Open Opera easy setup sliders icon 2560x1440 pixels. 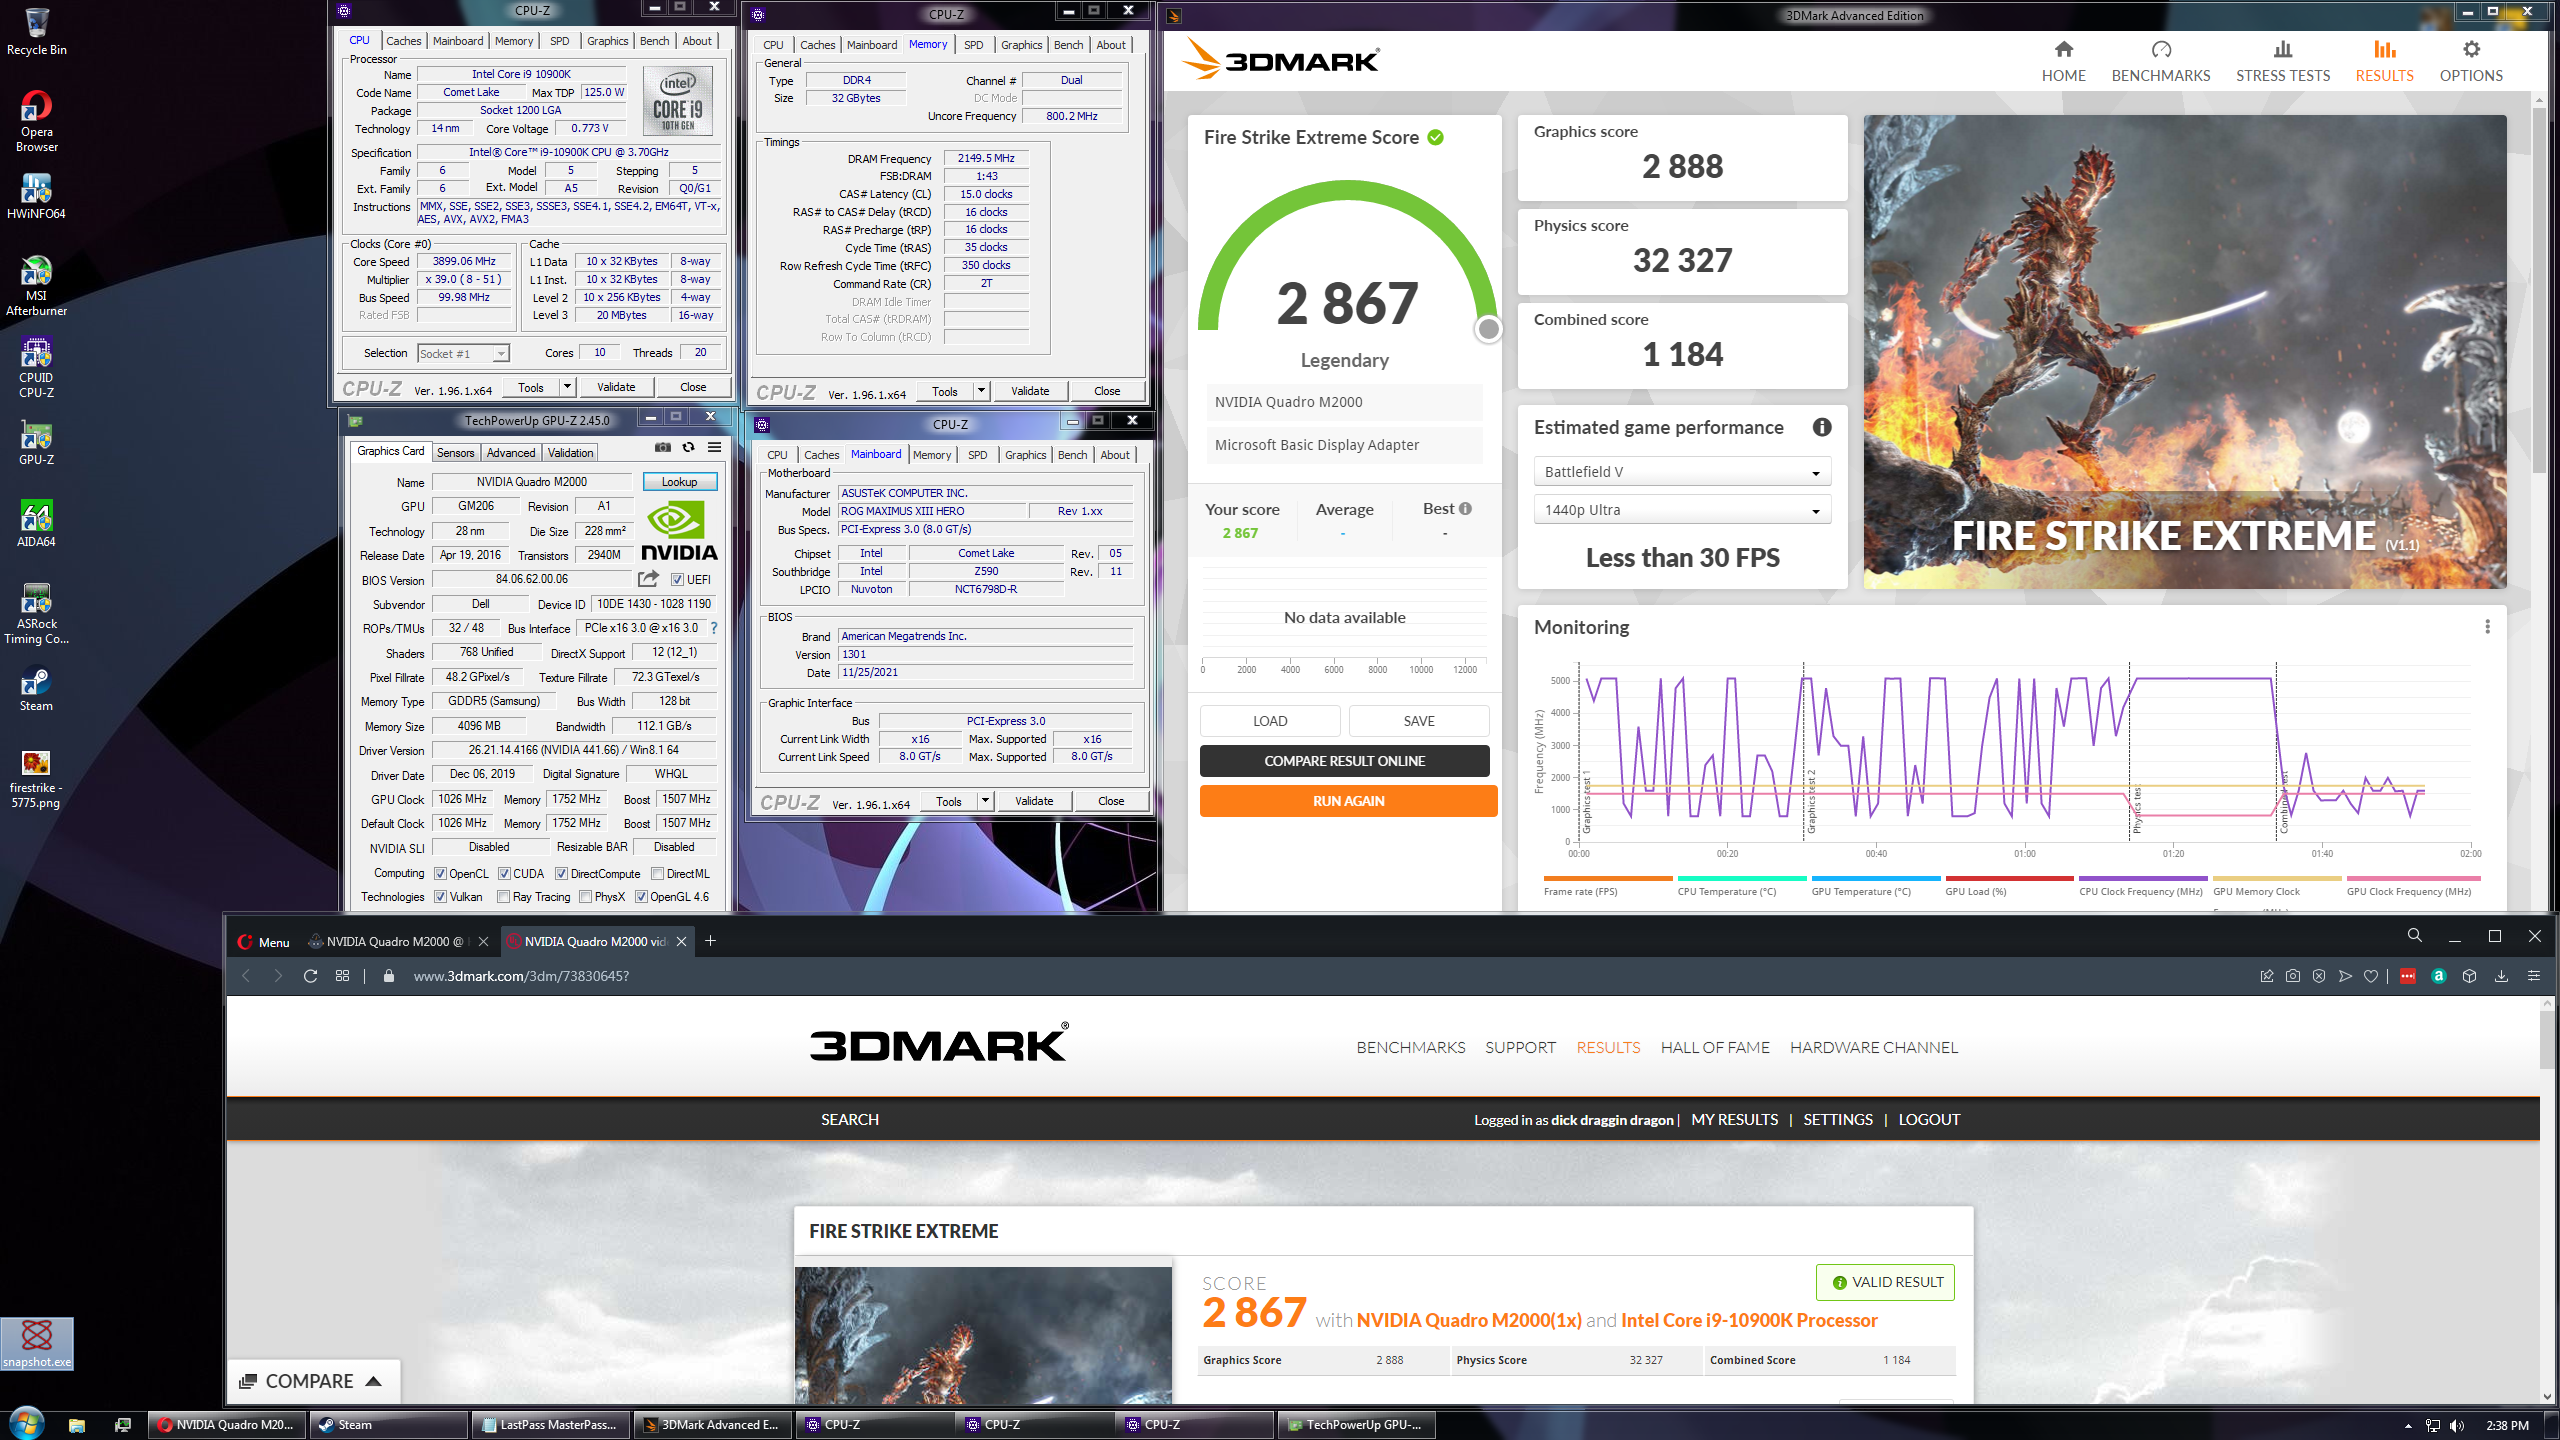coord(2533,976)
